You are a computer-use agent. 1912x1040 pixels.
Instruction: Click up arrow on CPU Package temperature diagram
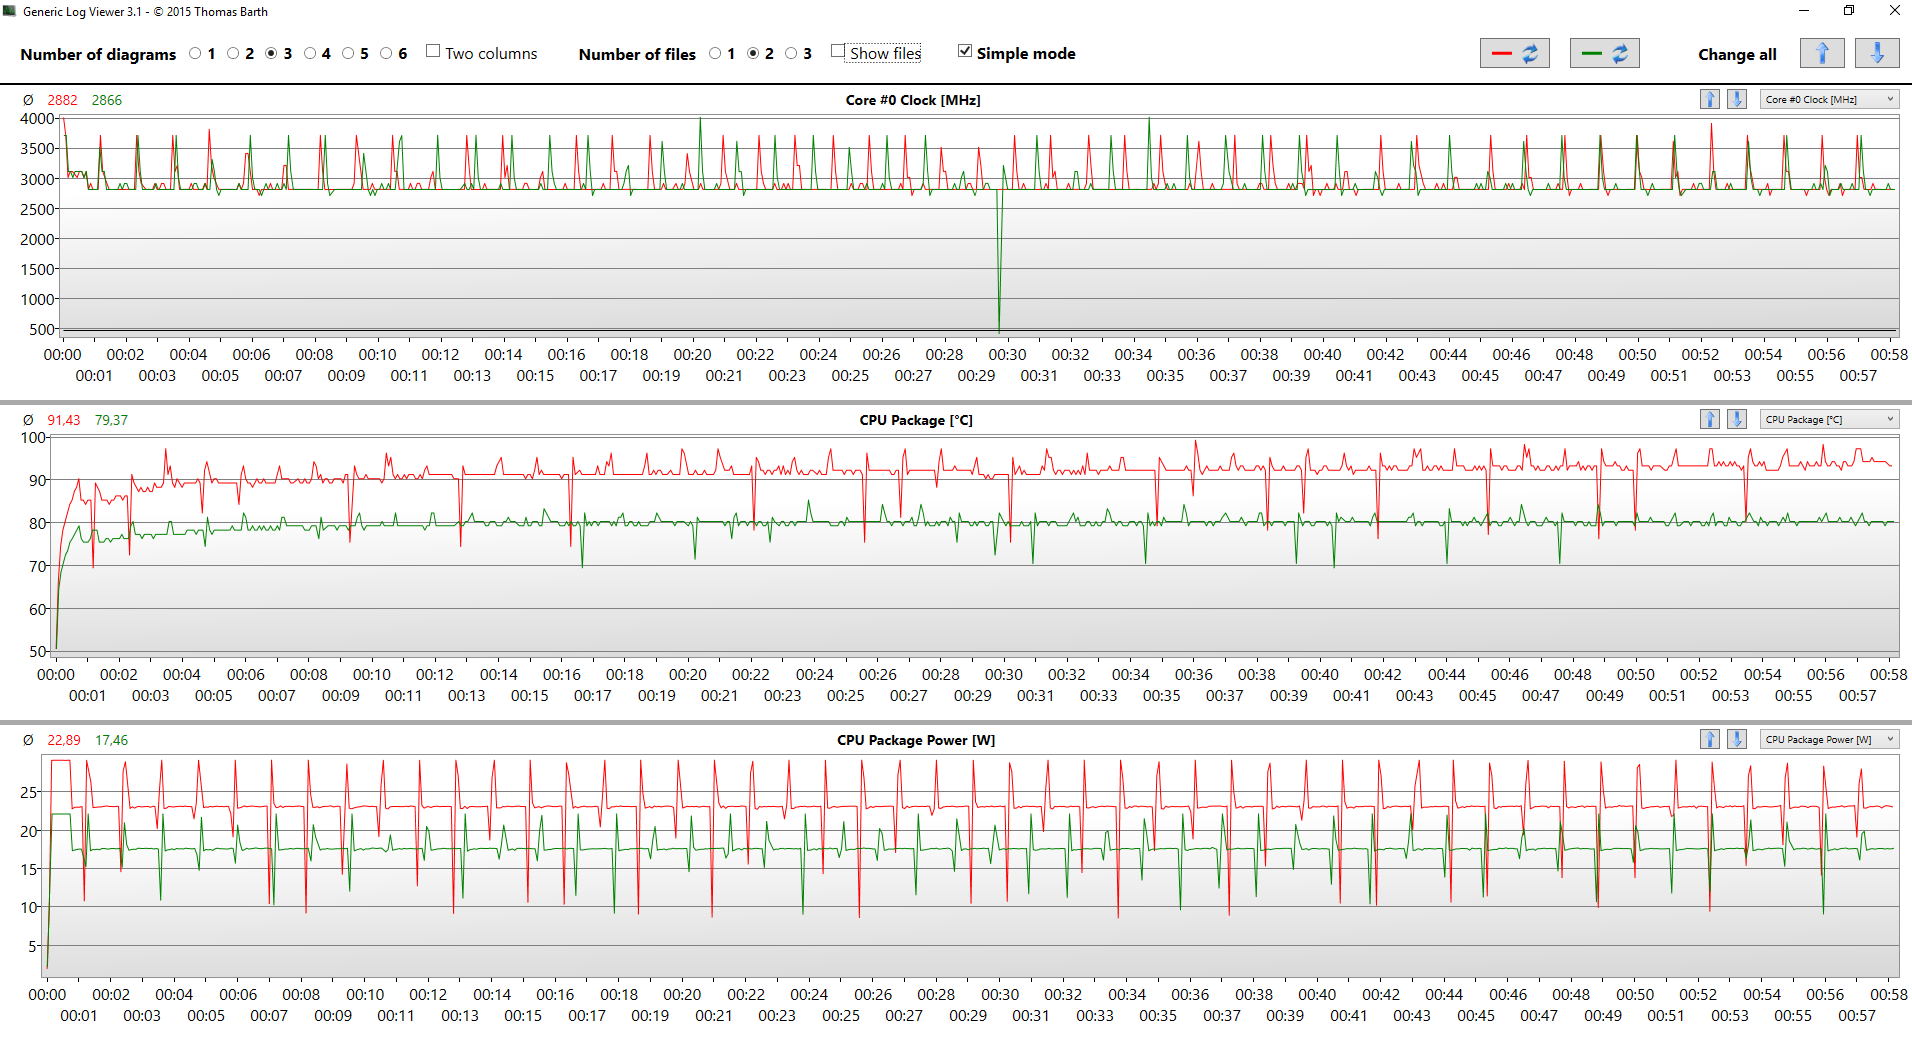click(x=1710, y=419)
